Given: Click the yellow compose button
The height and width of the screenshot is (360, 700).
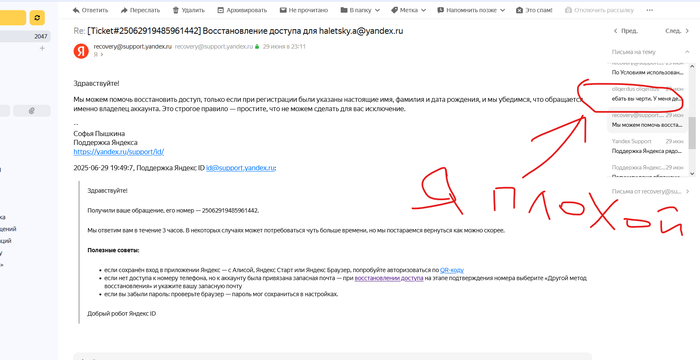Looking at the screenshot, I should pyautogui.click(x=13, y=17).
